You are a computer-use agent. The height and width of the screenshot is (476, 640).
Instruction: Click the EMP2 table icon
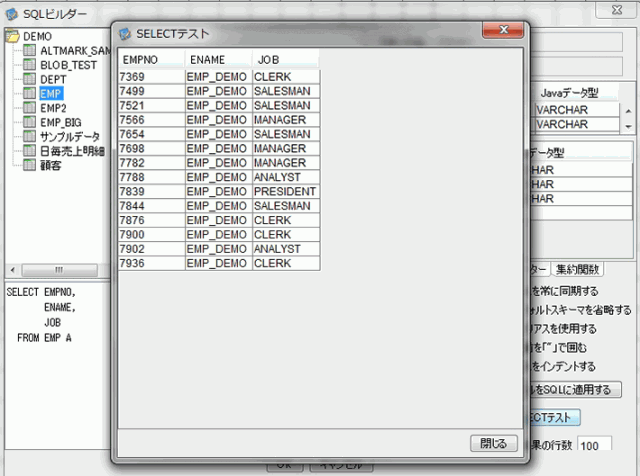click(29, 108)
